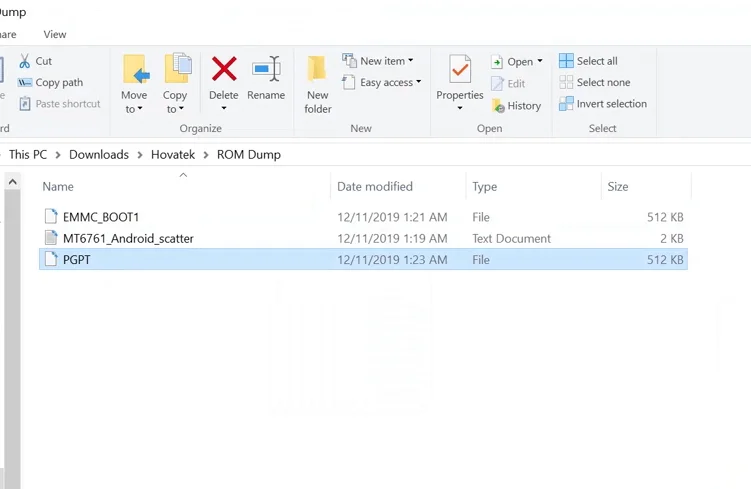Click the Select all icon
751x489 pixels.
coord(566,61)
